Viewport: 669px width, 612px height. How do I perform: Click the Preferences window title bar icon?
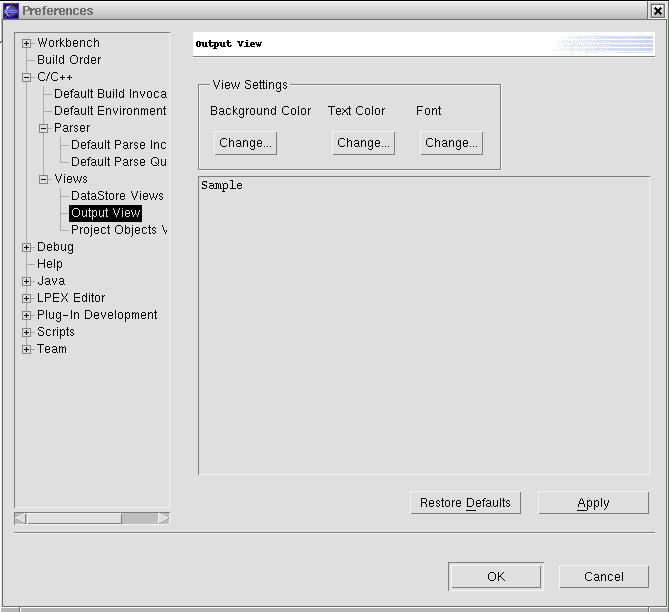pyautogui.click(x=11, y=11)
